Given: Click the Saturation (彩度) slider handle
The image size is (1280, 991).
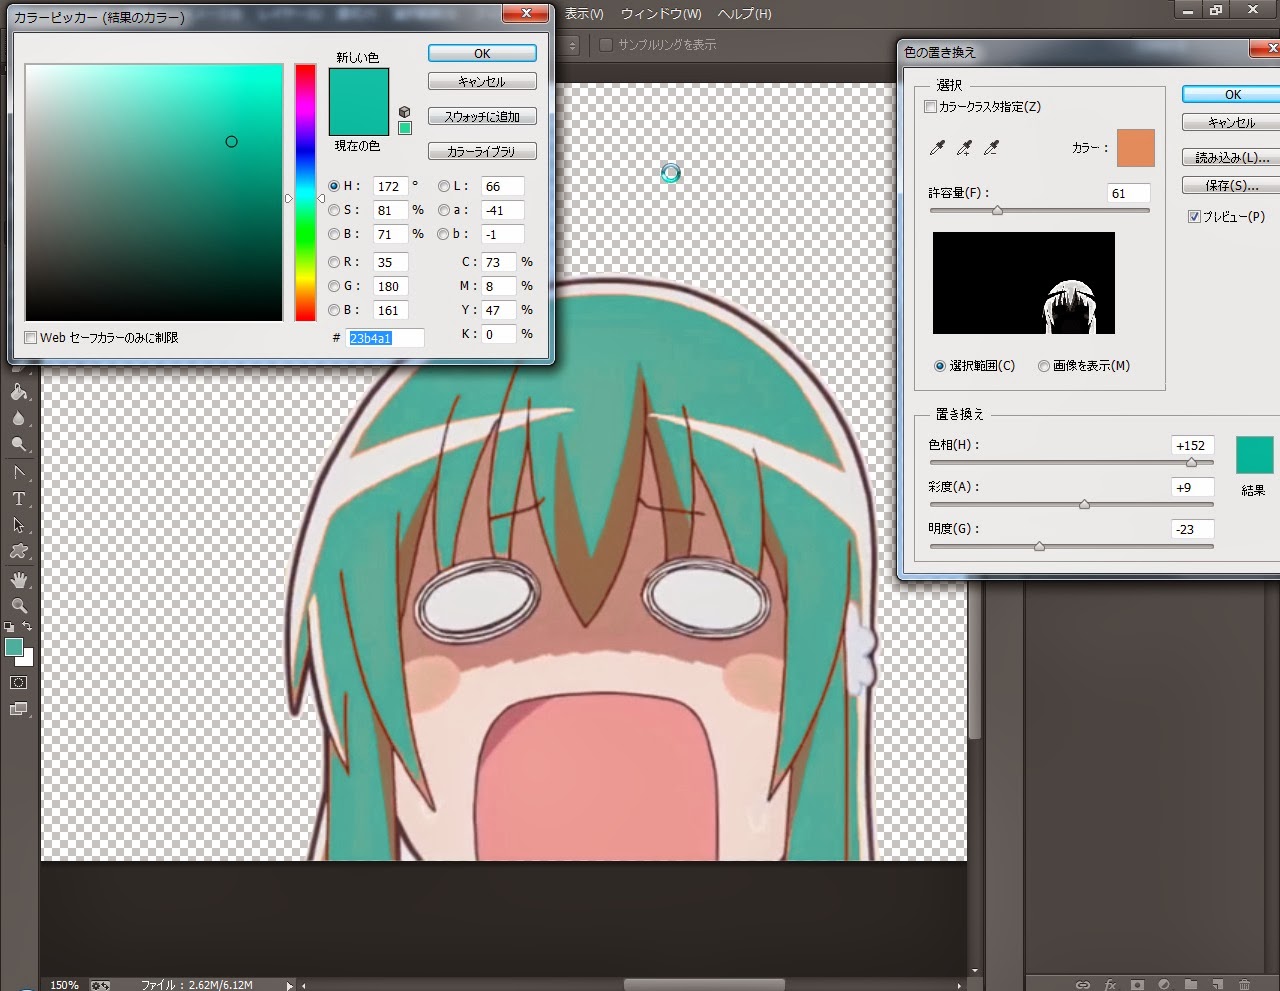Looking at the screenshot, I should tap(1084, 505).
